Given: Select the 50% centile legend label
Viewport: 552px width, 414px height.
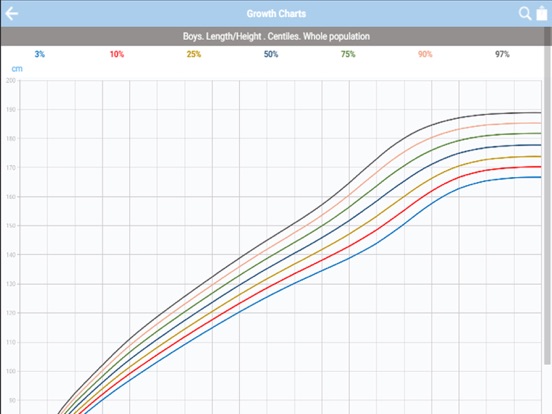Looking at the screenshot, I should point(271,54).
